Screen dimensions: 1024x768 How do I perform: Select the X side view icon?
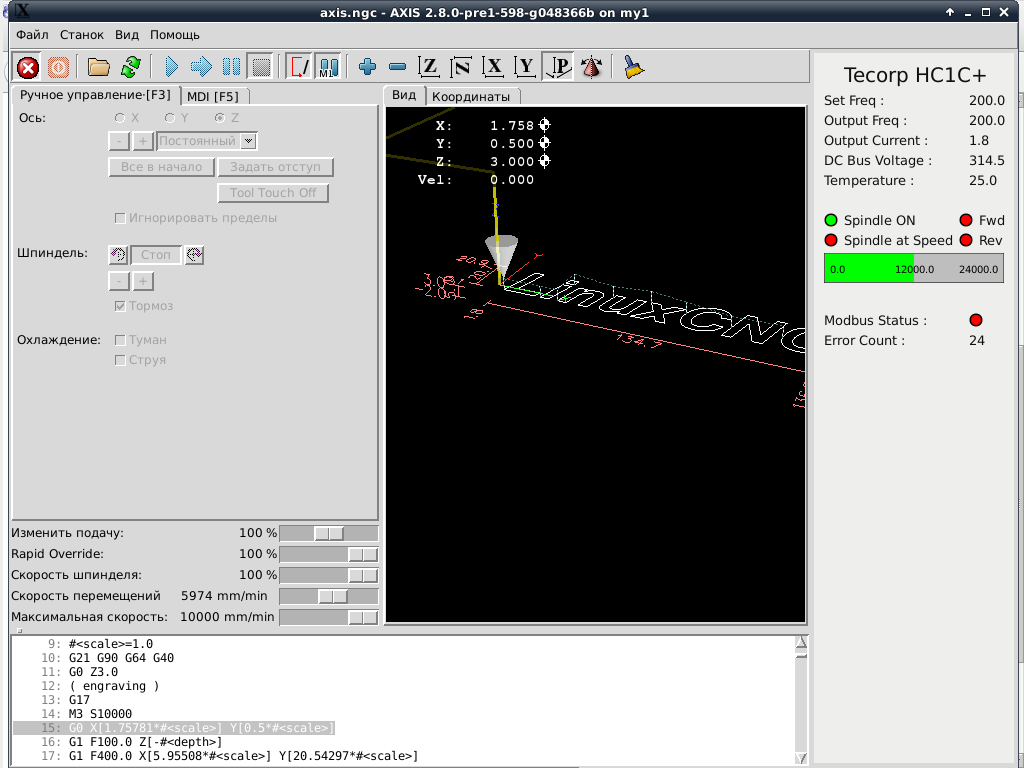pos(493,67)
